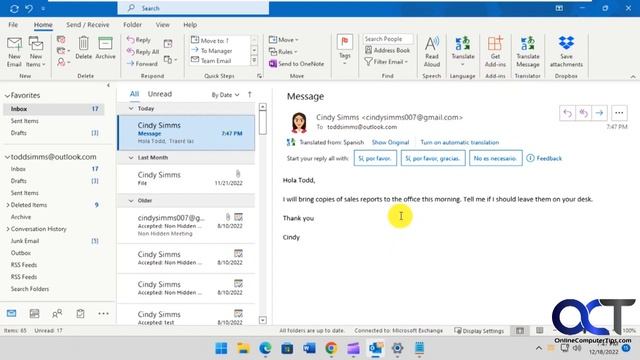
Task: Open the Tags flag button
Action: click(x=344, y=50)
